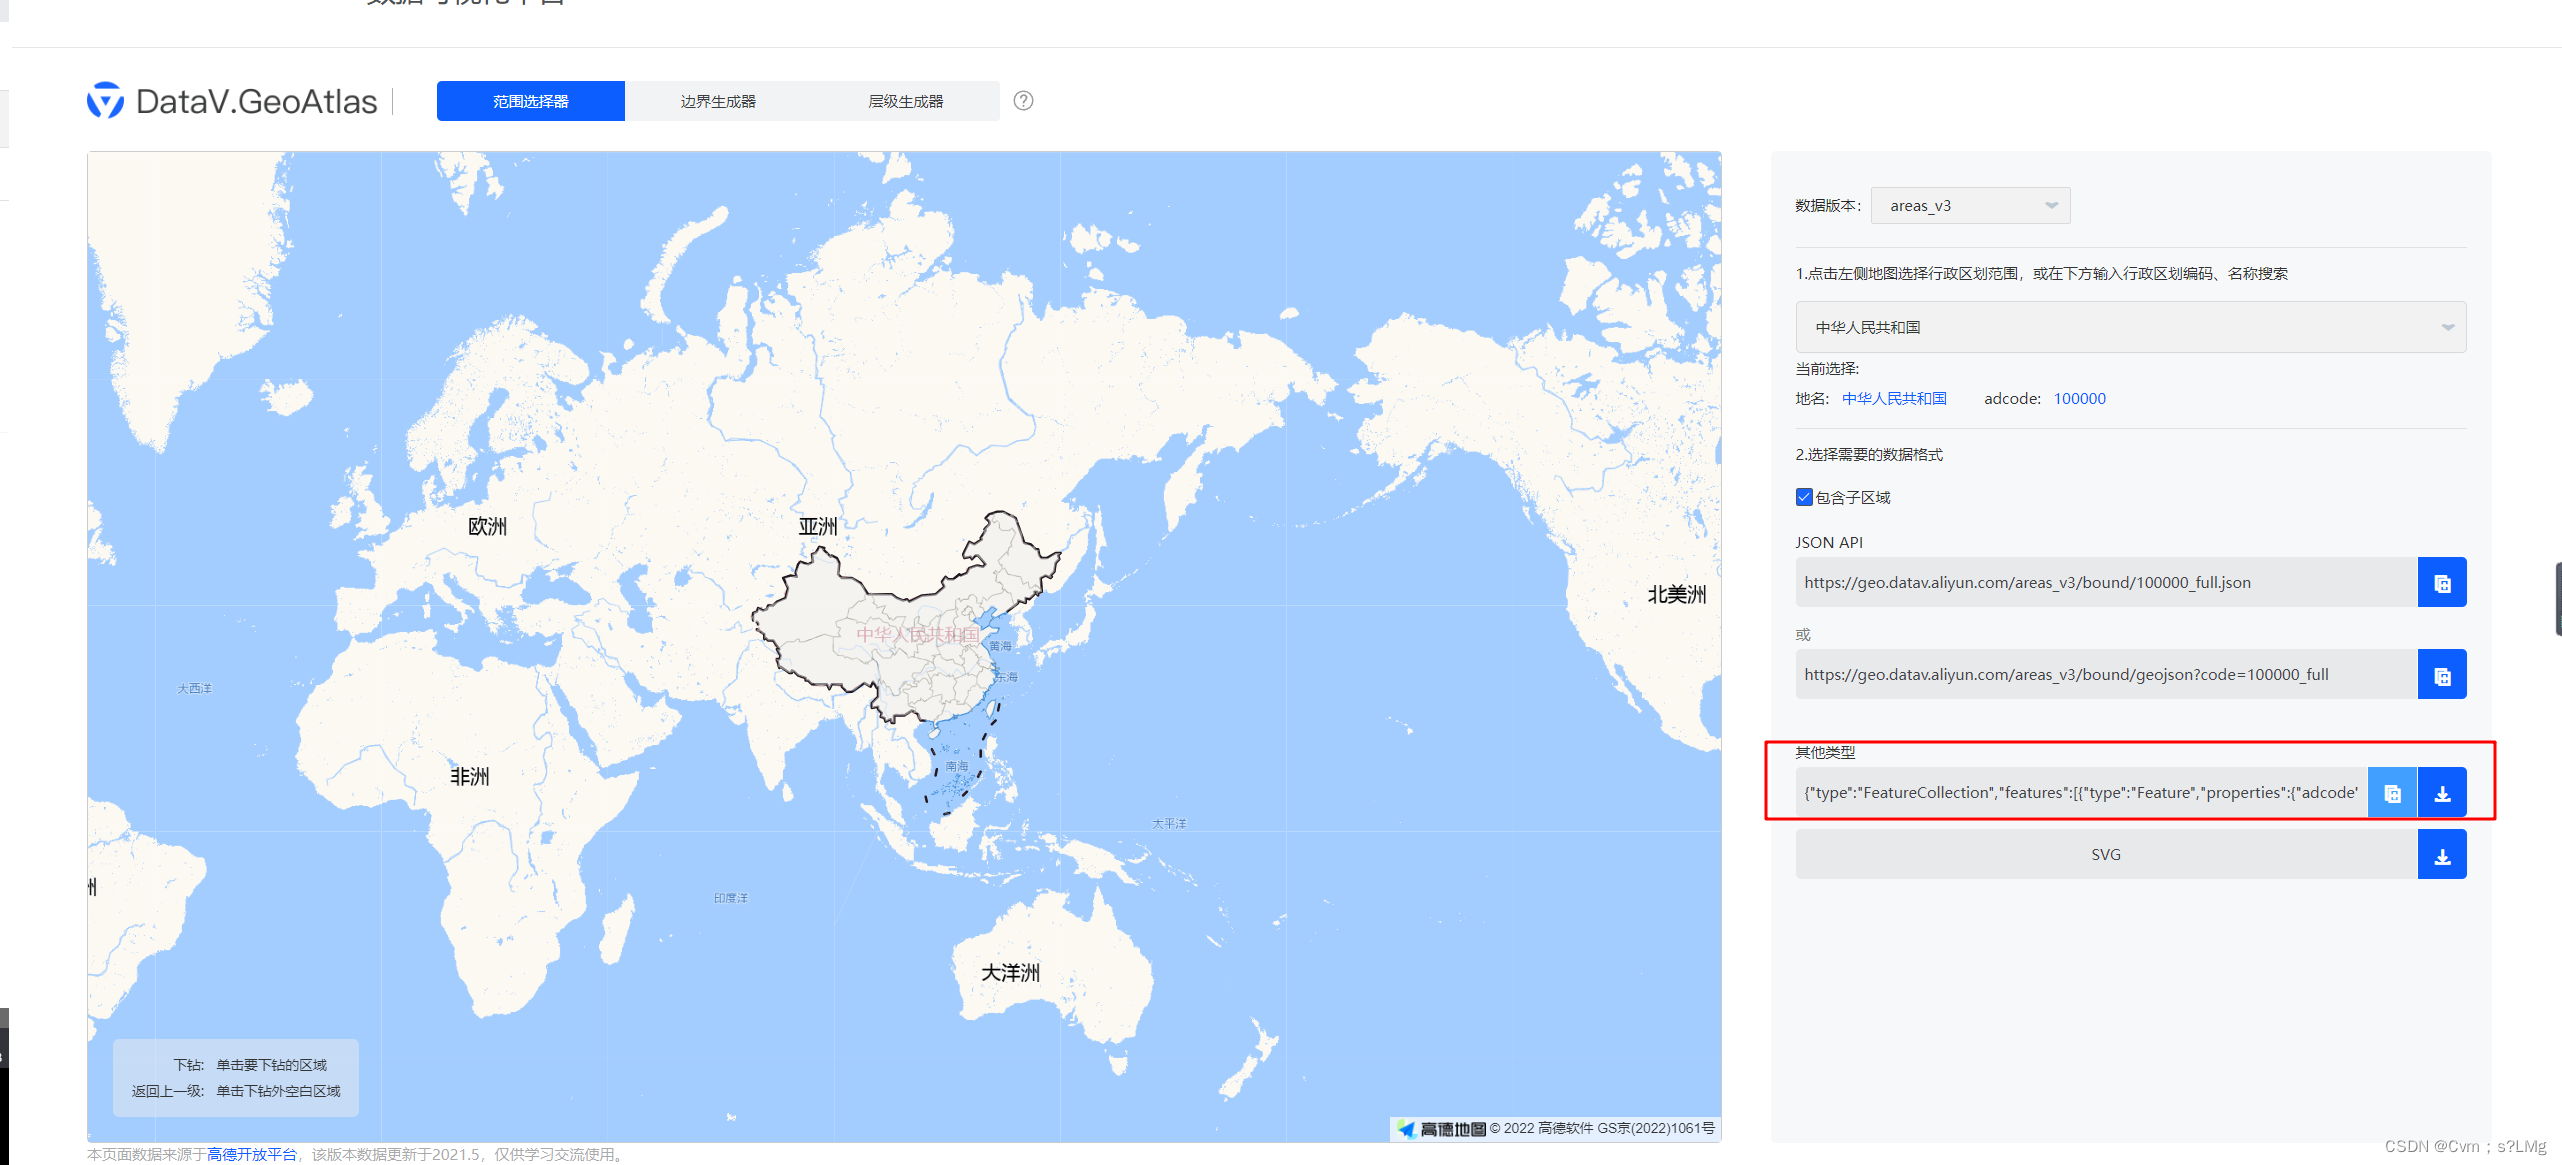Click the adcode link 100000
Screen dimensions: 2562x1165
point(2080,398)
